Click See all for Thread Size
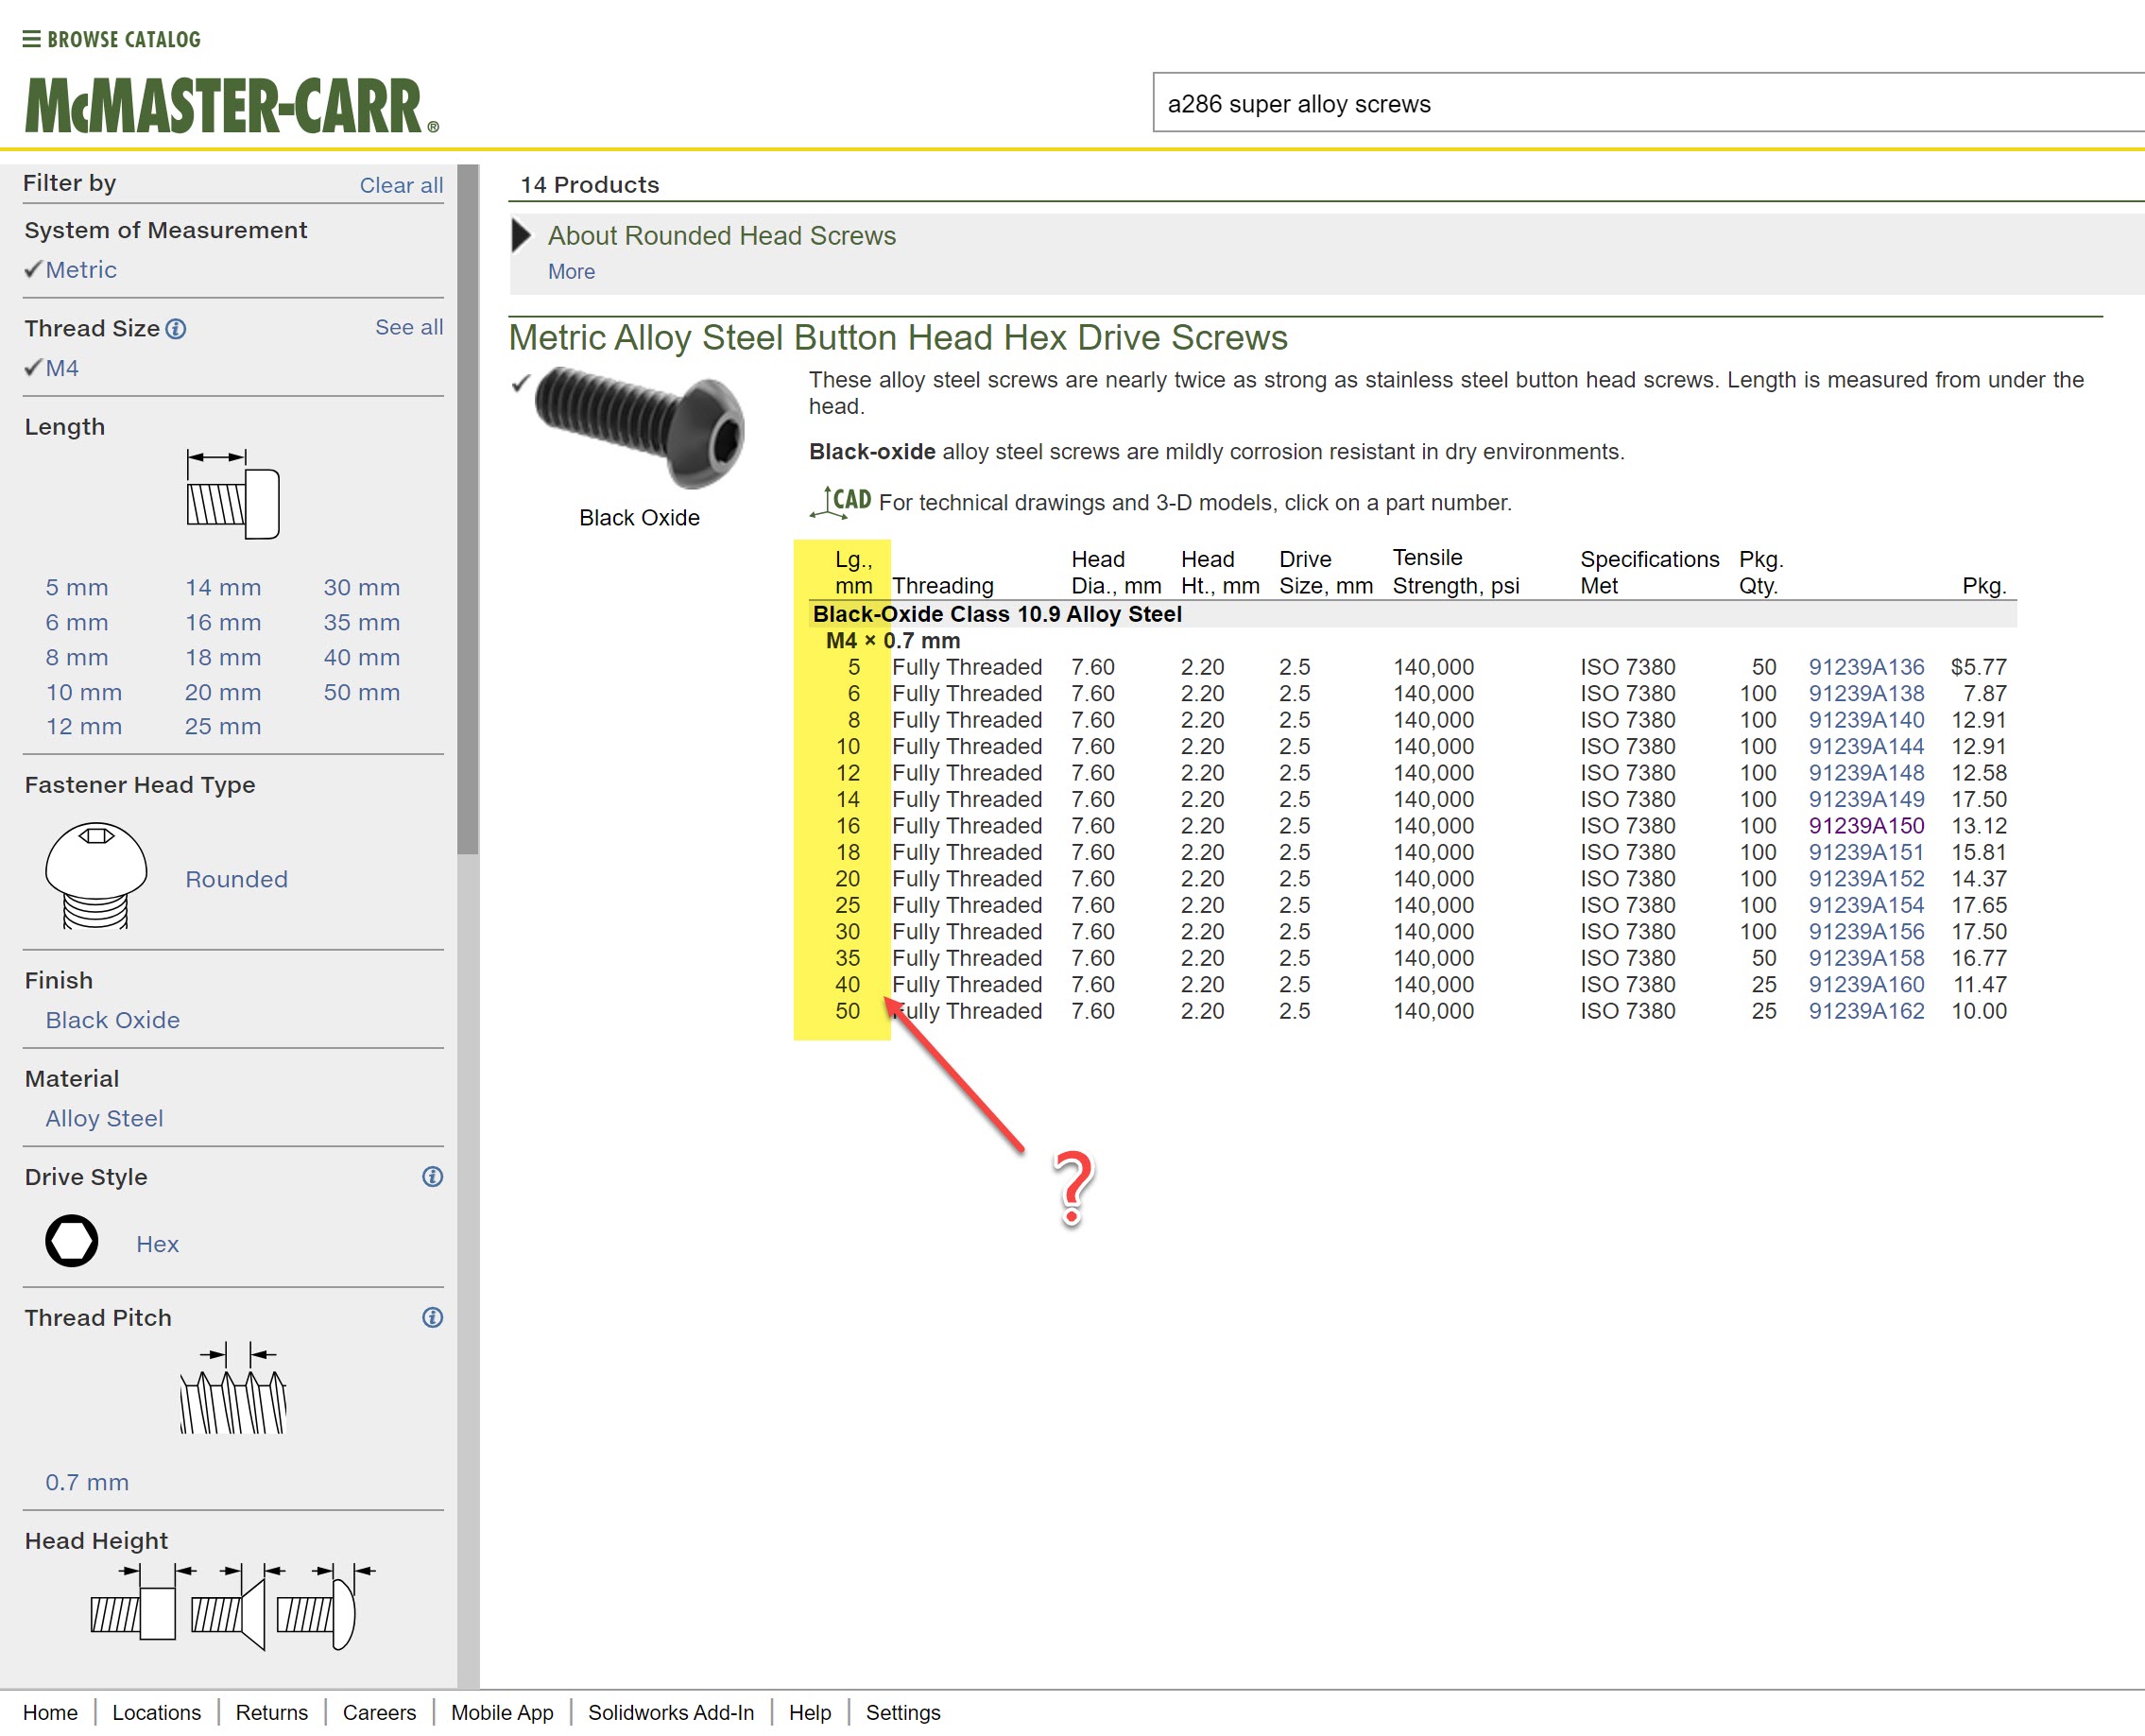This screenshot has height=1736, width=2145. pyautogui.click(x=409, y=327)
